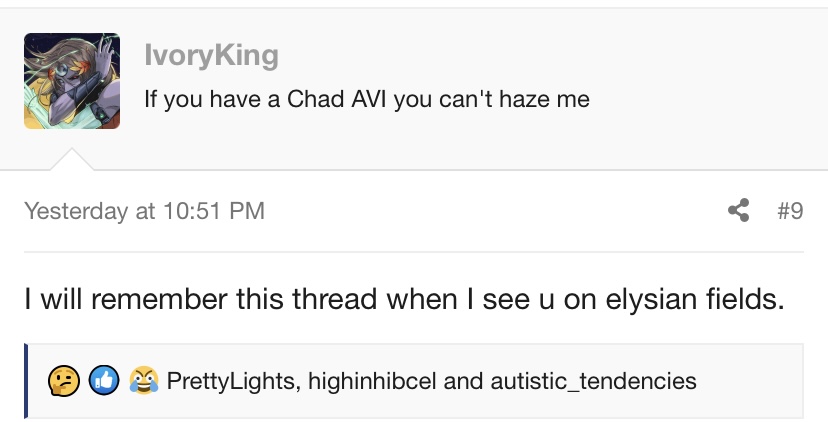The image size is (828, 422).
Task: Click empty space right of the reaction names
Action: (750, 381)
